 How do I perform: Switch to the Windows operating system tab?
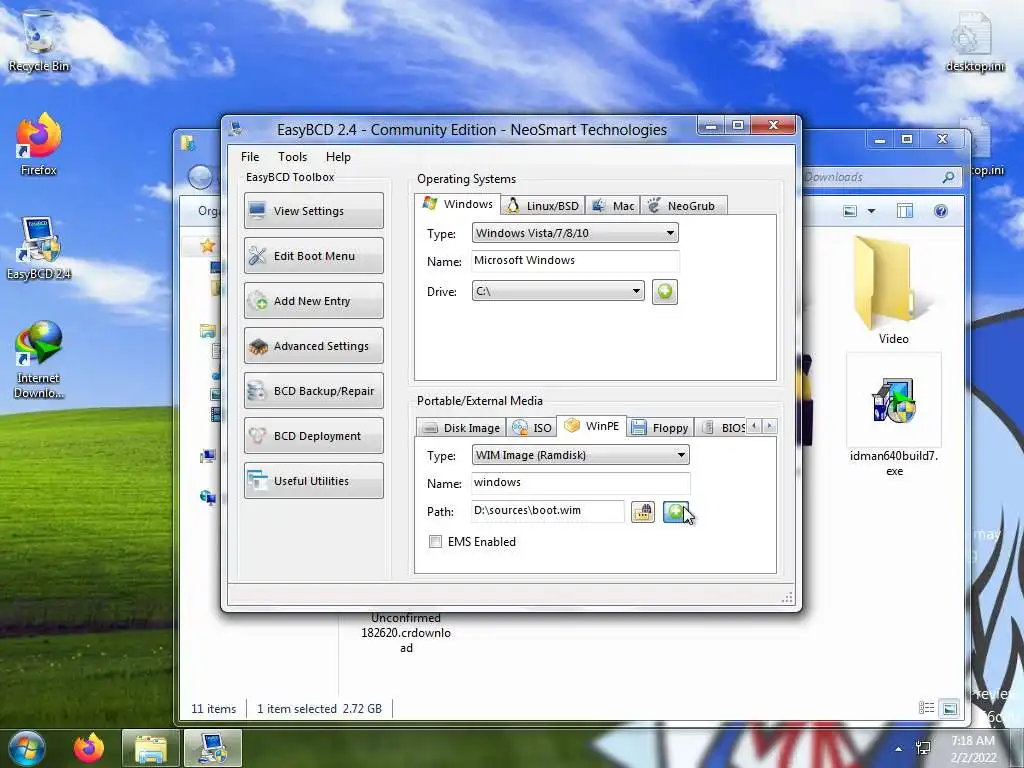pyautogui.click(x=458, y=204)
